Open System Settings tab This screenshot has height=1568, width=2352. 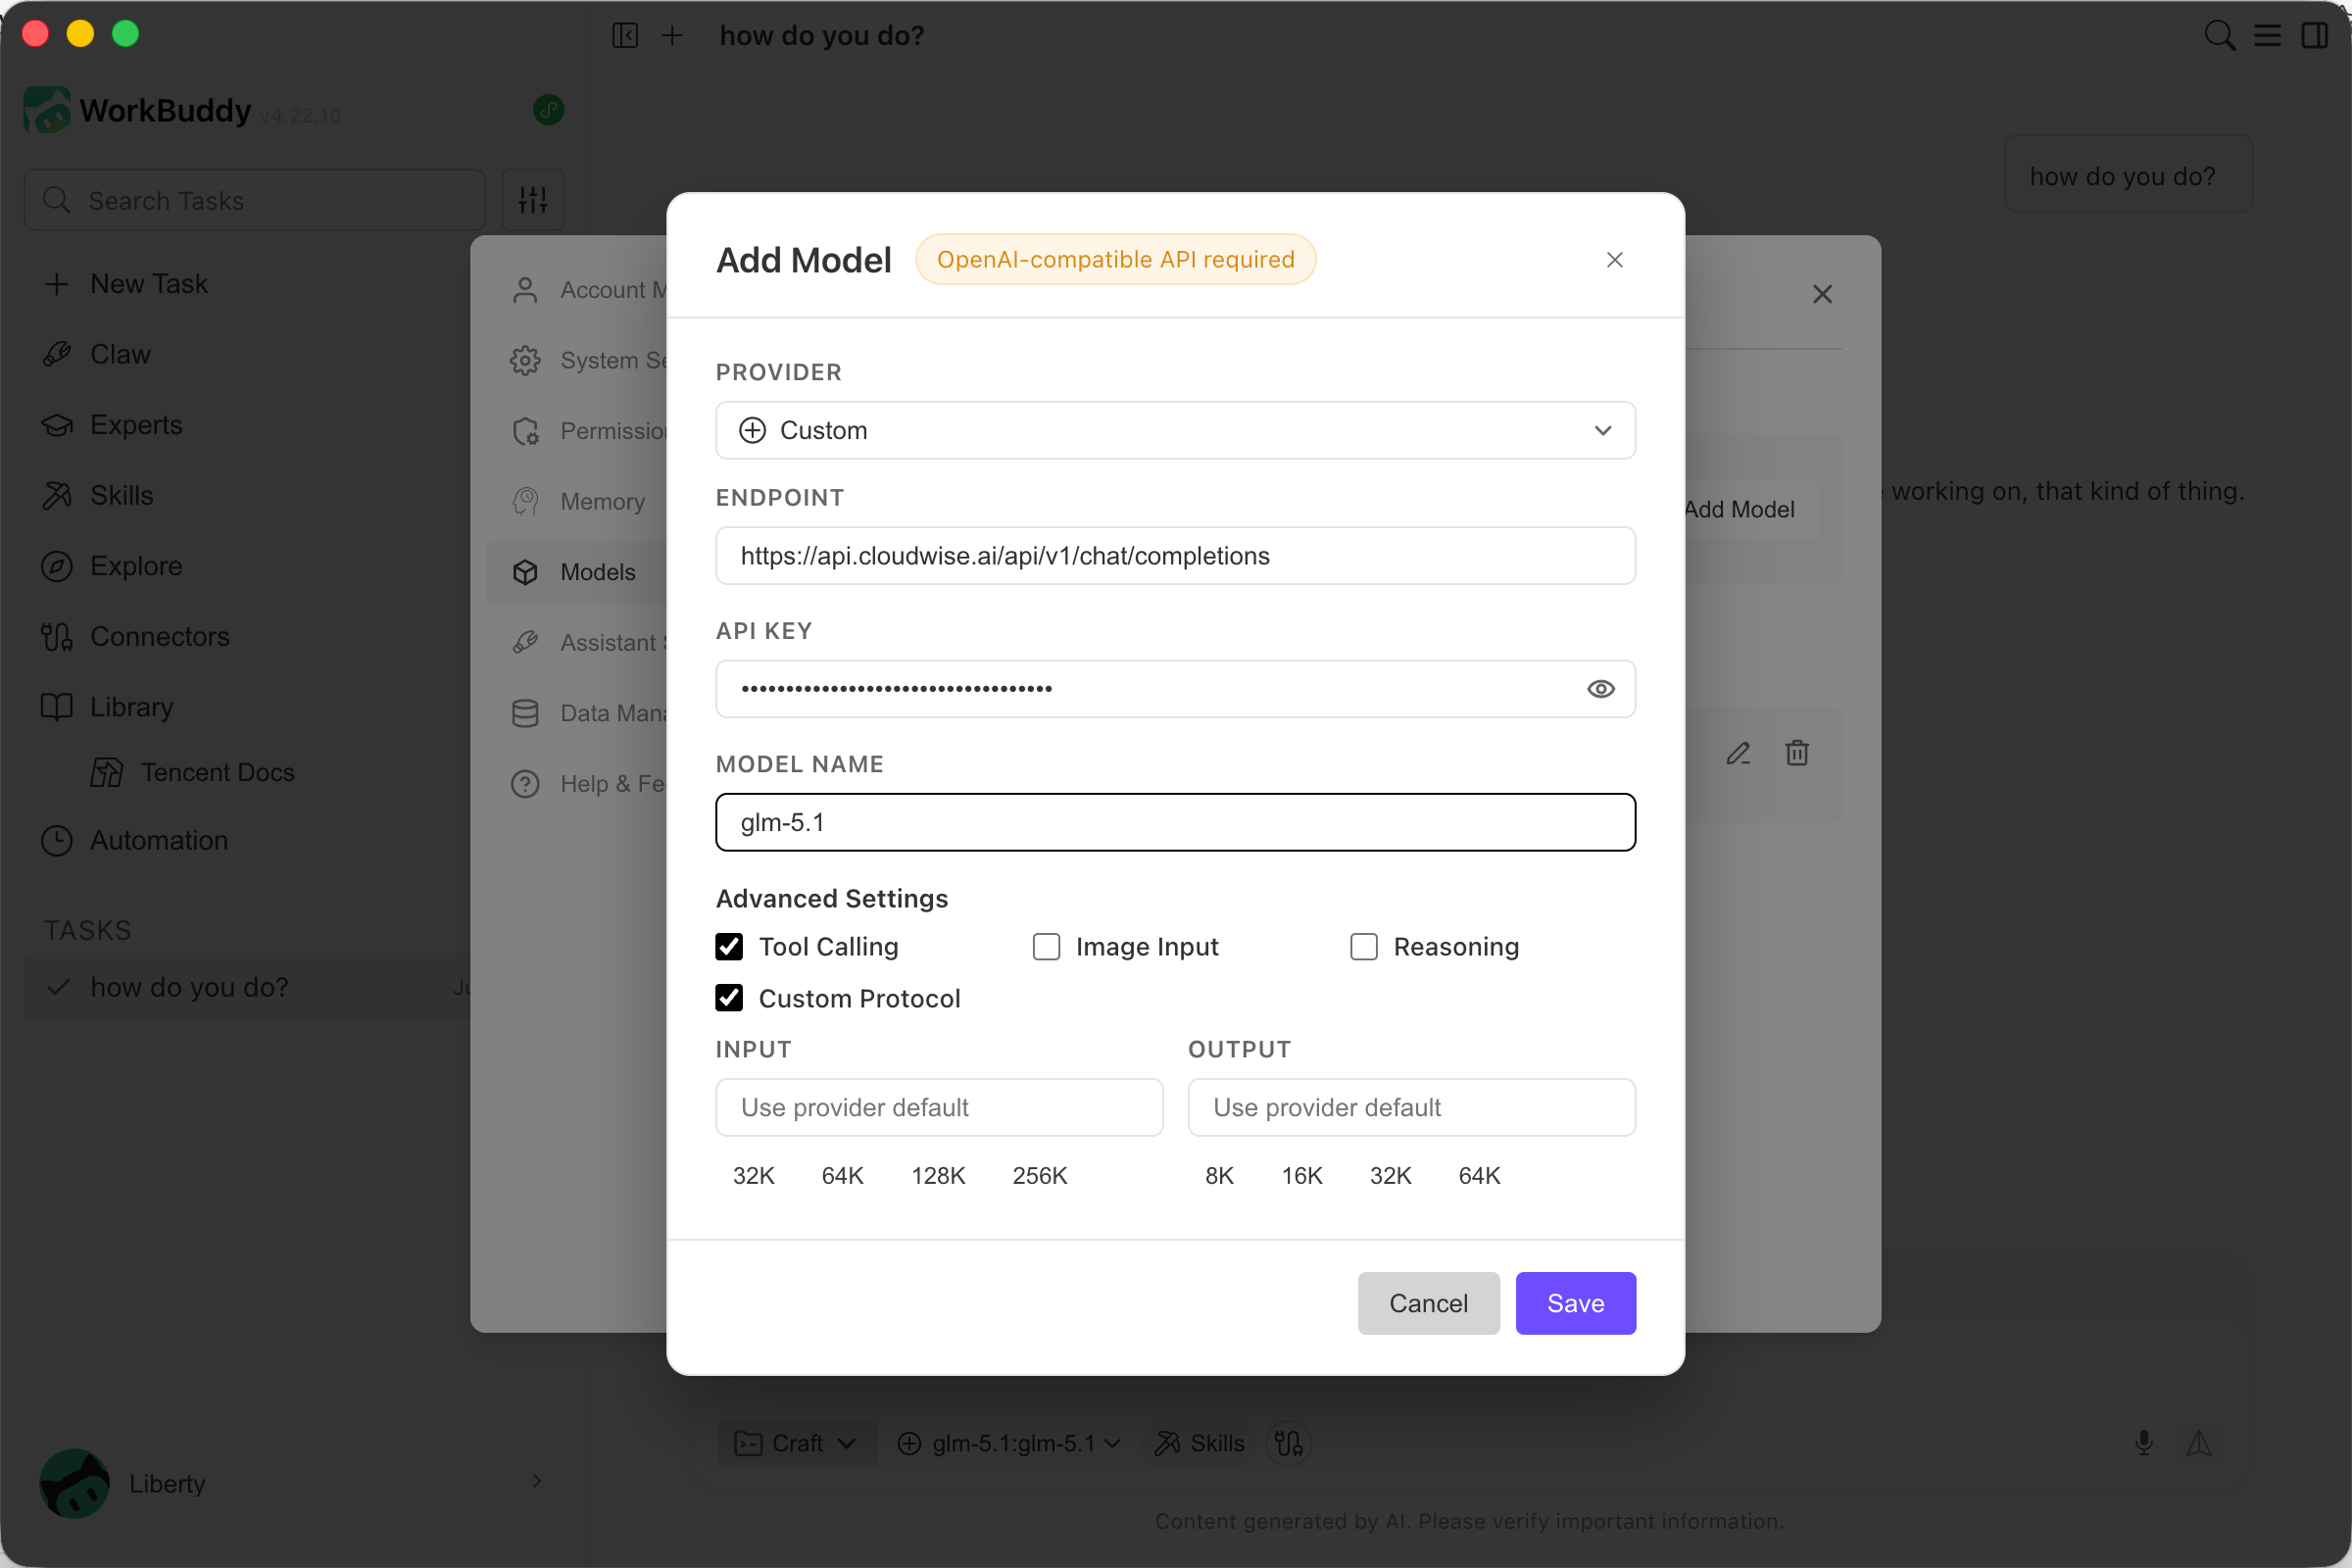pyautogui.click(x=578, y=360)
